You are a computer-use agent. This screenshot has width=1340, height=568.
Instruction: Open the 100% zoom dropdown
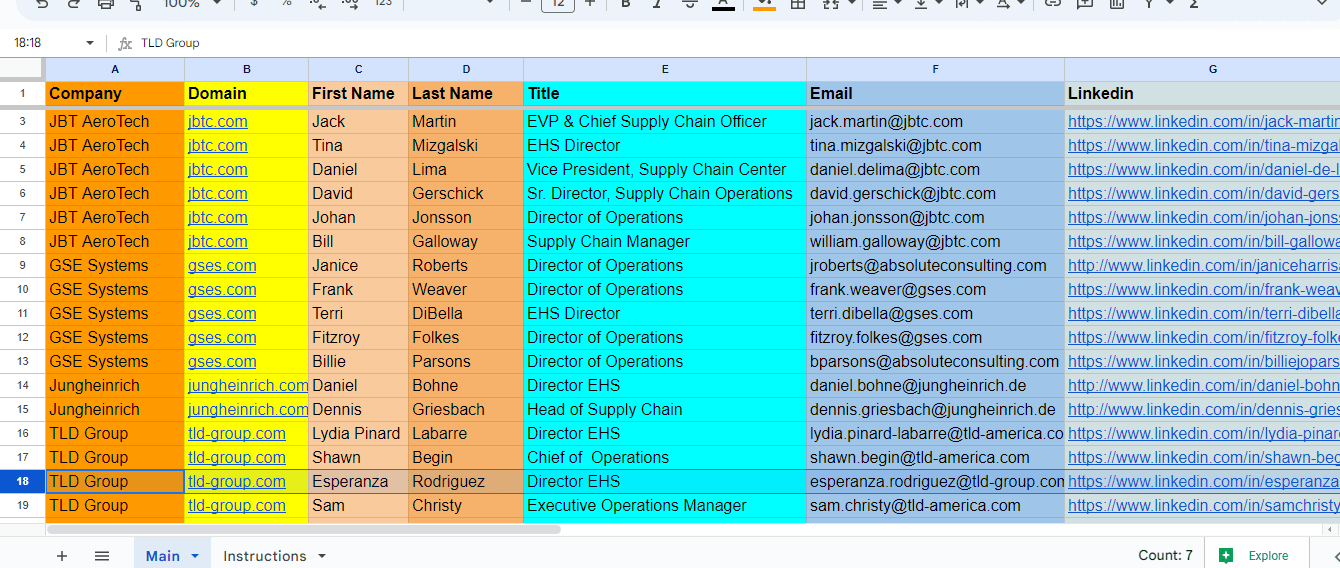(190, 4)
